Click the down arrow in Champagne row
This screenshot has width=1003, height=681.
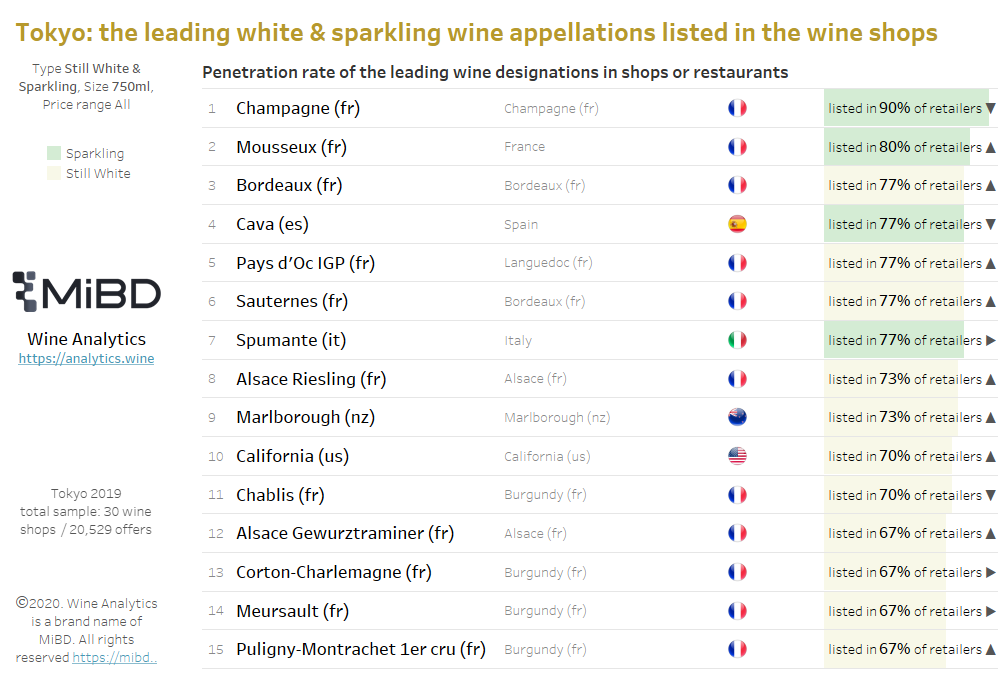990,108
